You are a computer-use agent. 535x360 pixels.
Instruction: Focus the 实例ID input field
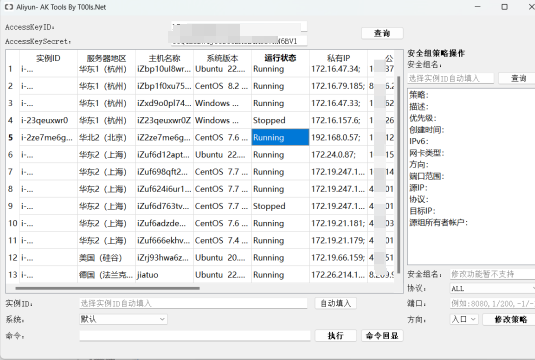click(193, 303)
